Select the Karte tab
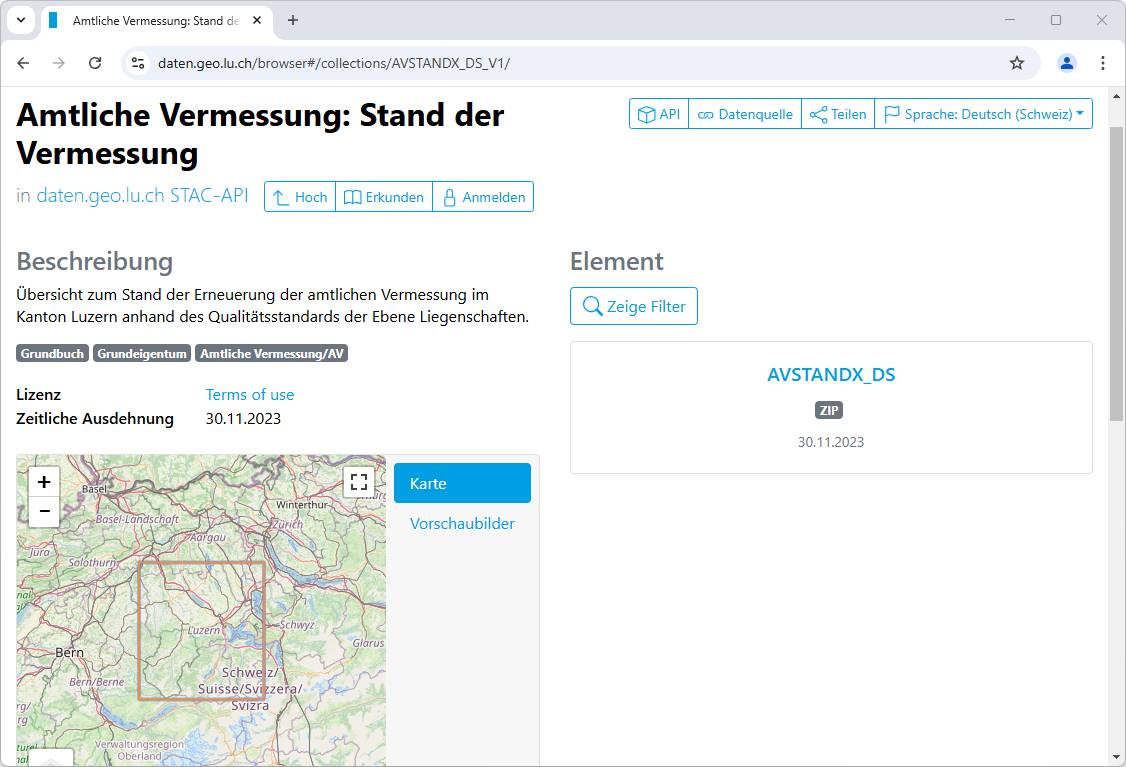The width and height of the screenshot is (1126, 767). click(462, 483)
